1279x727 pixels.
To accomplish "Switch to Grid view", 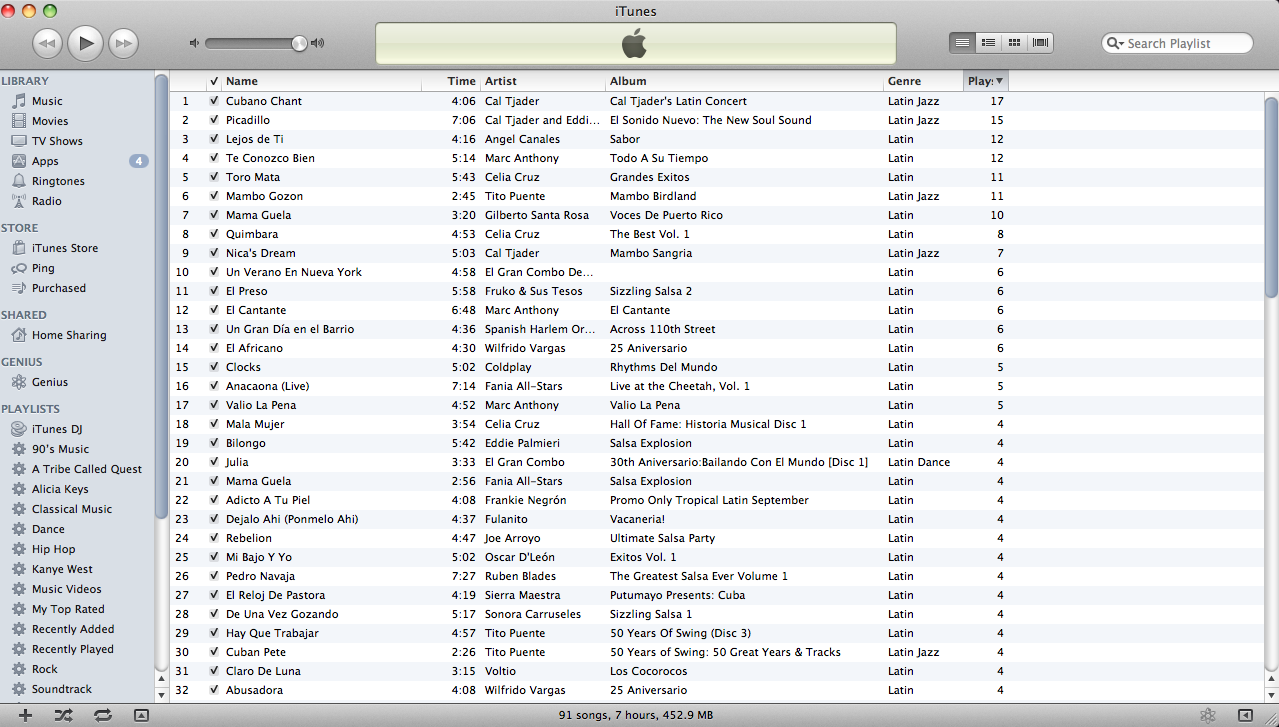I will point(1014,43).
